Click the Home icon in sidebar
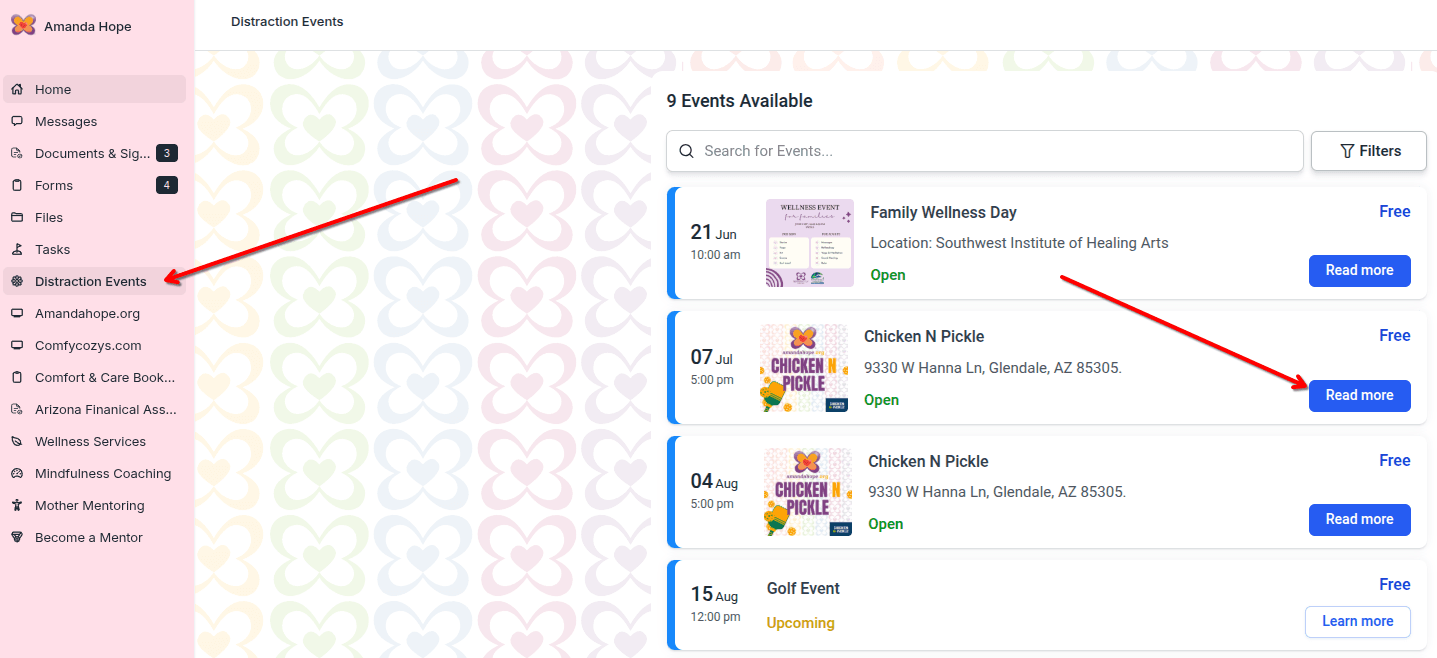The image size is (1437, 658). (x=17, y=89)
